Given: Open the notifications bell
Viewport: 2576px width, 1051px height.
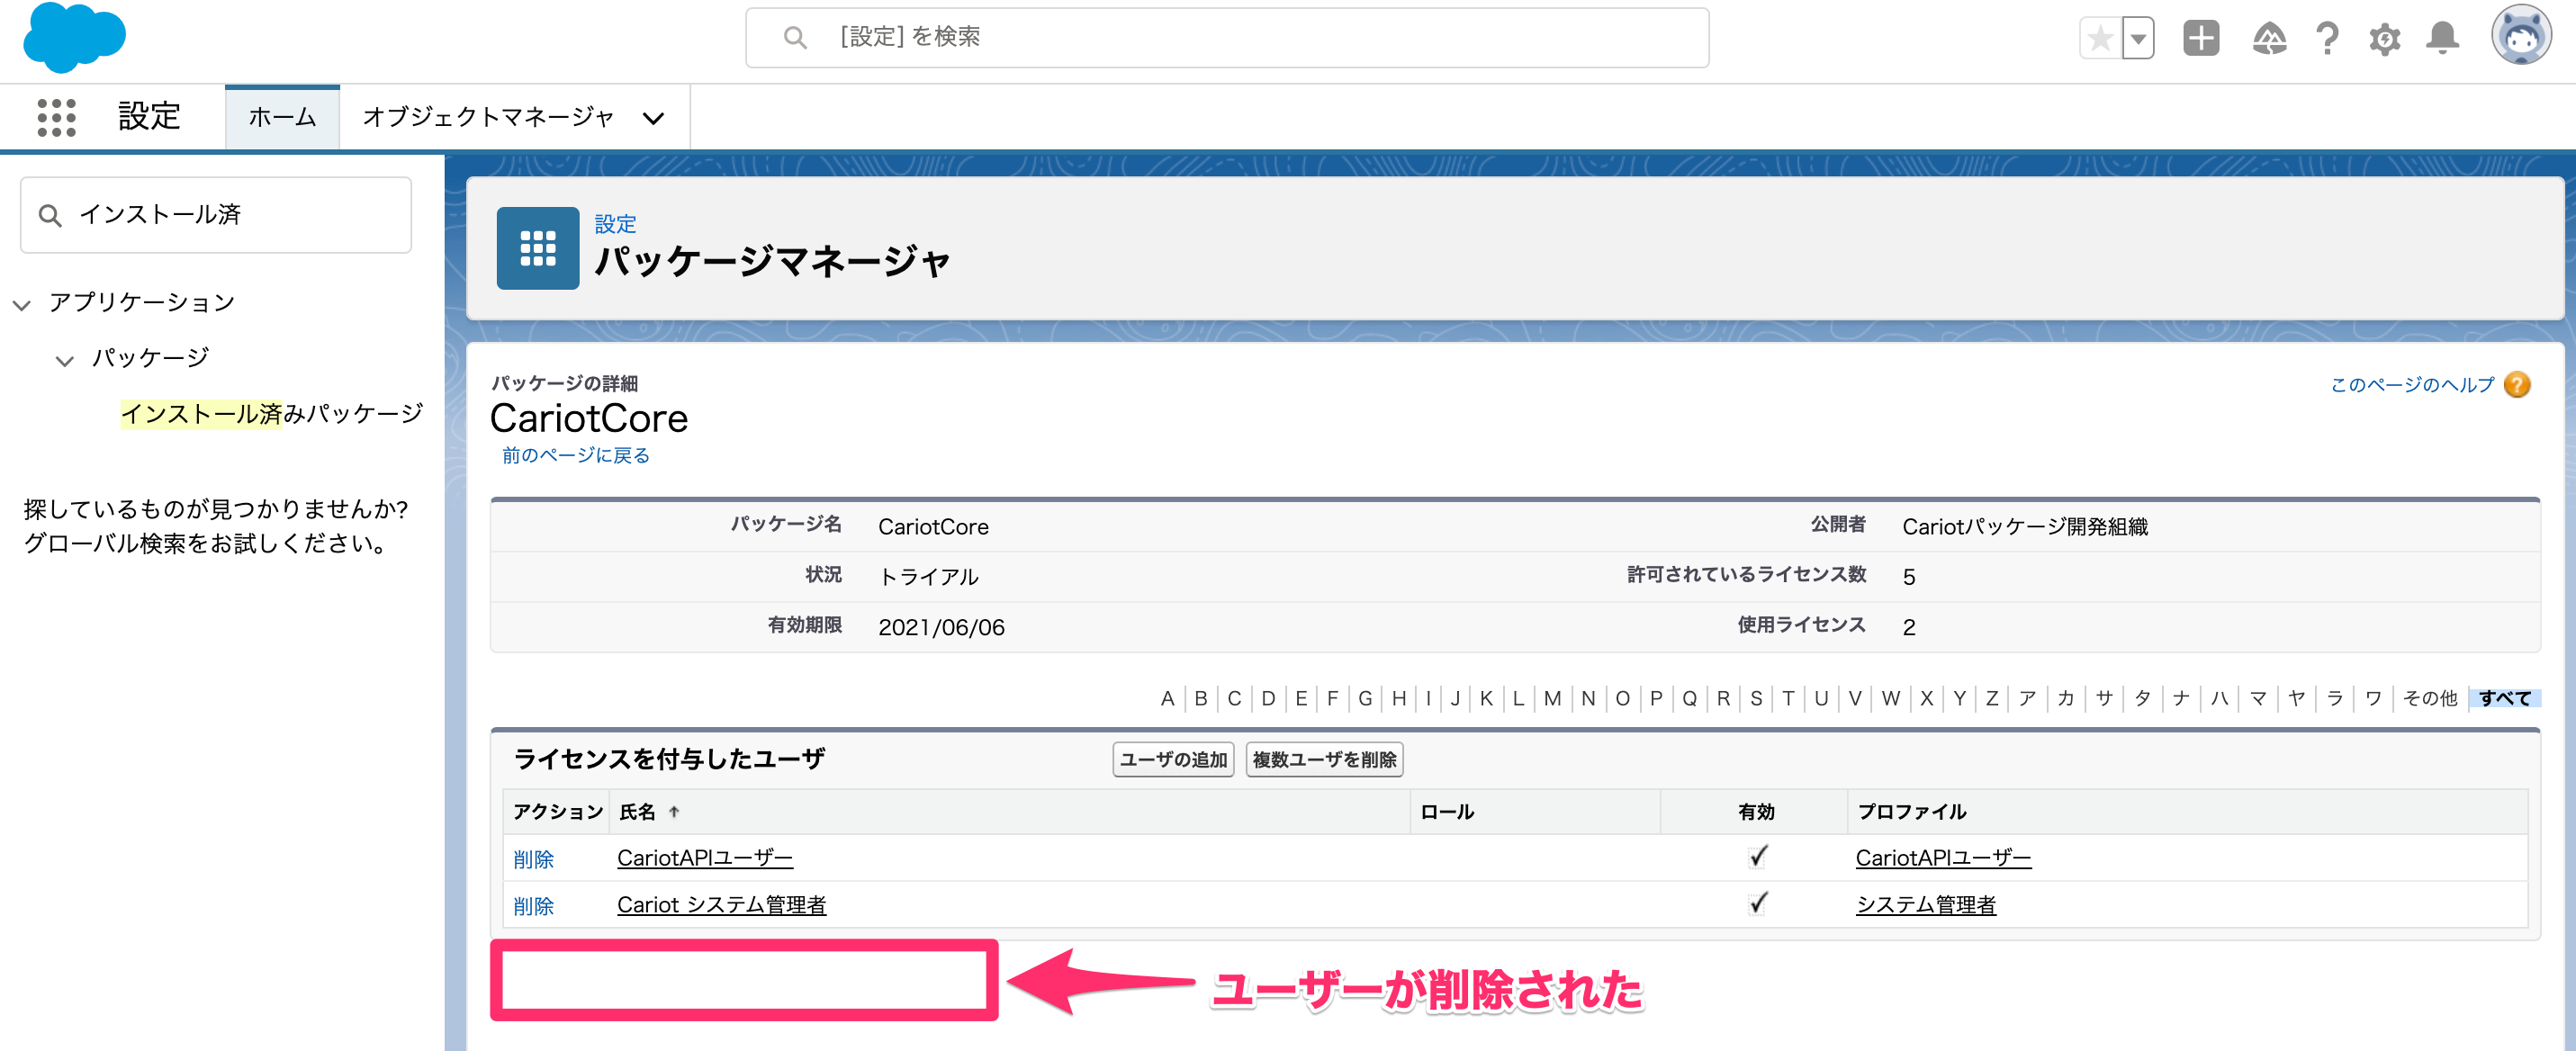Looking at the screenshot, I should [x=2442, y=39].
